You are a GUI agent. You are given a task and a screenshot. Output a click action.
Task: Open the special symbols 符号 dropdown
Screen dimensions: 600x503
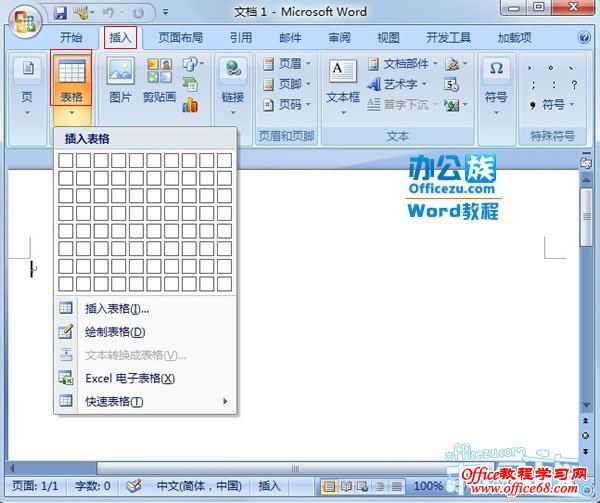(552, 104)
